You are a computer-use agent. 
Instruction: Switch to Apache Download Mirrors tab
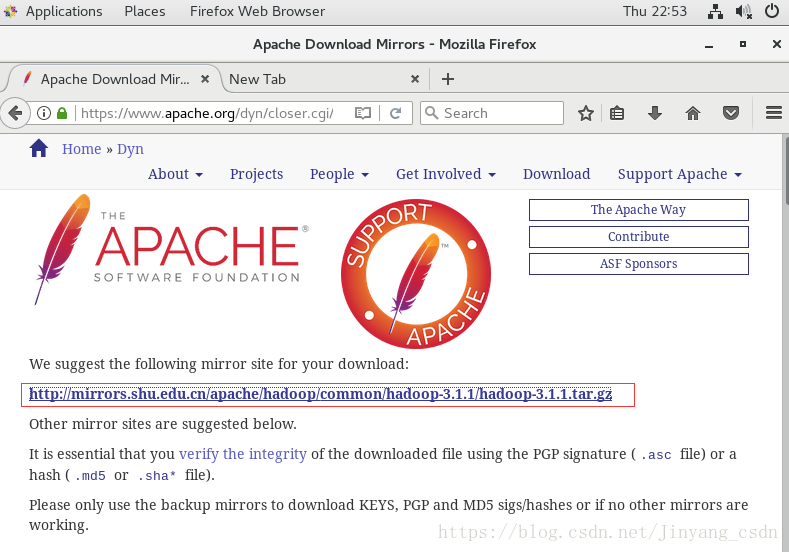pos(115,79)
